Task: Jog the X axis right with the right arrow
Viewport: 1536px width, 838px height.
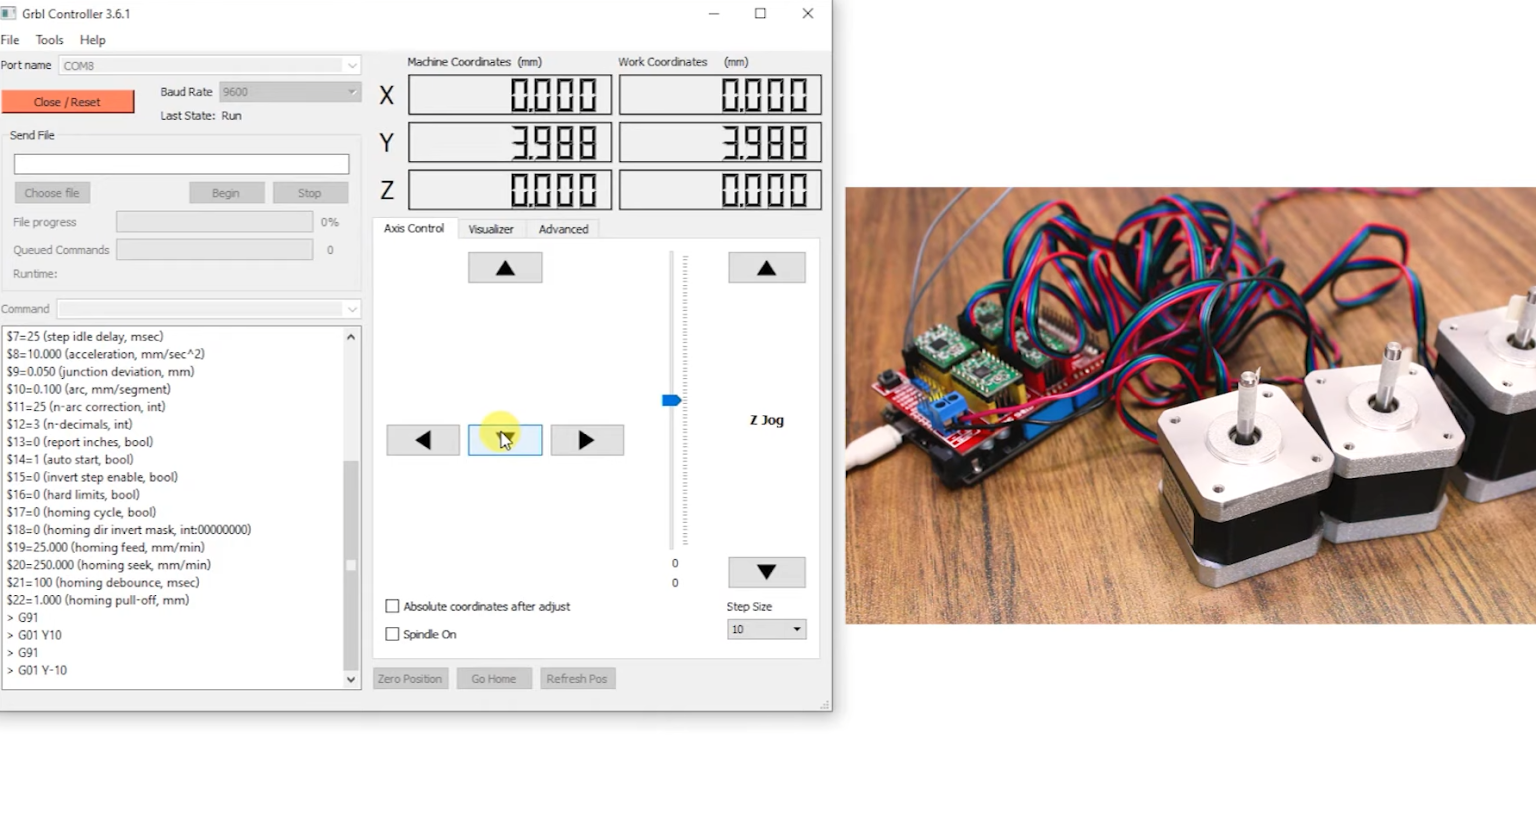Action: pyautogui.click(x=586, y=440)
